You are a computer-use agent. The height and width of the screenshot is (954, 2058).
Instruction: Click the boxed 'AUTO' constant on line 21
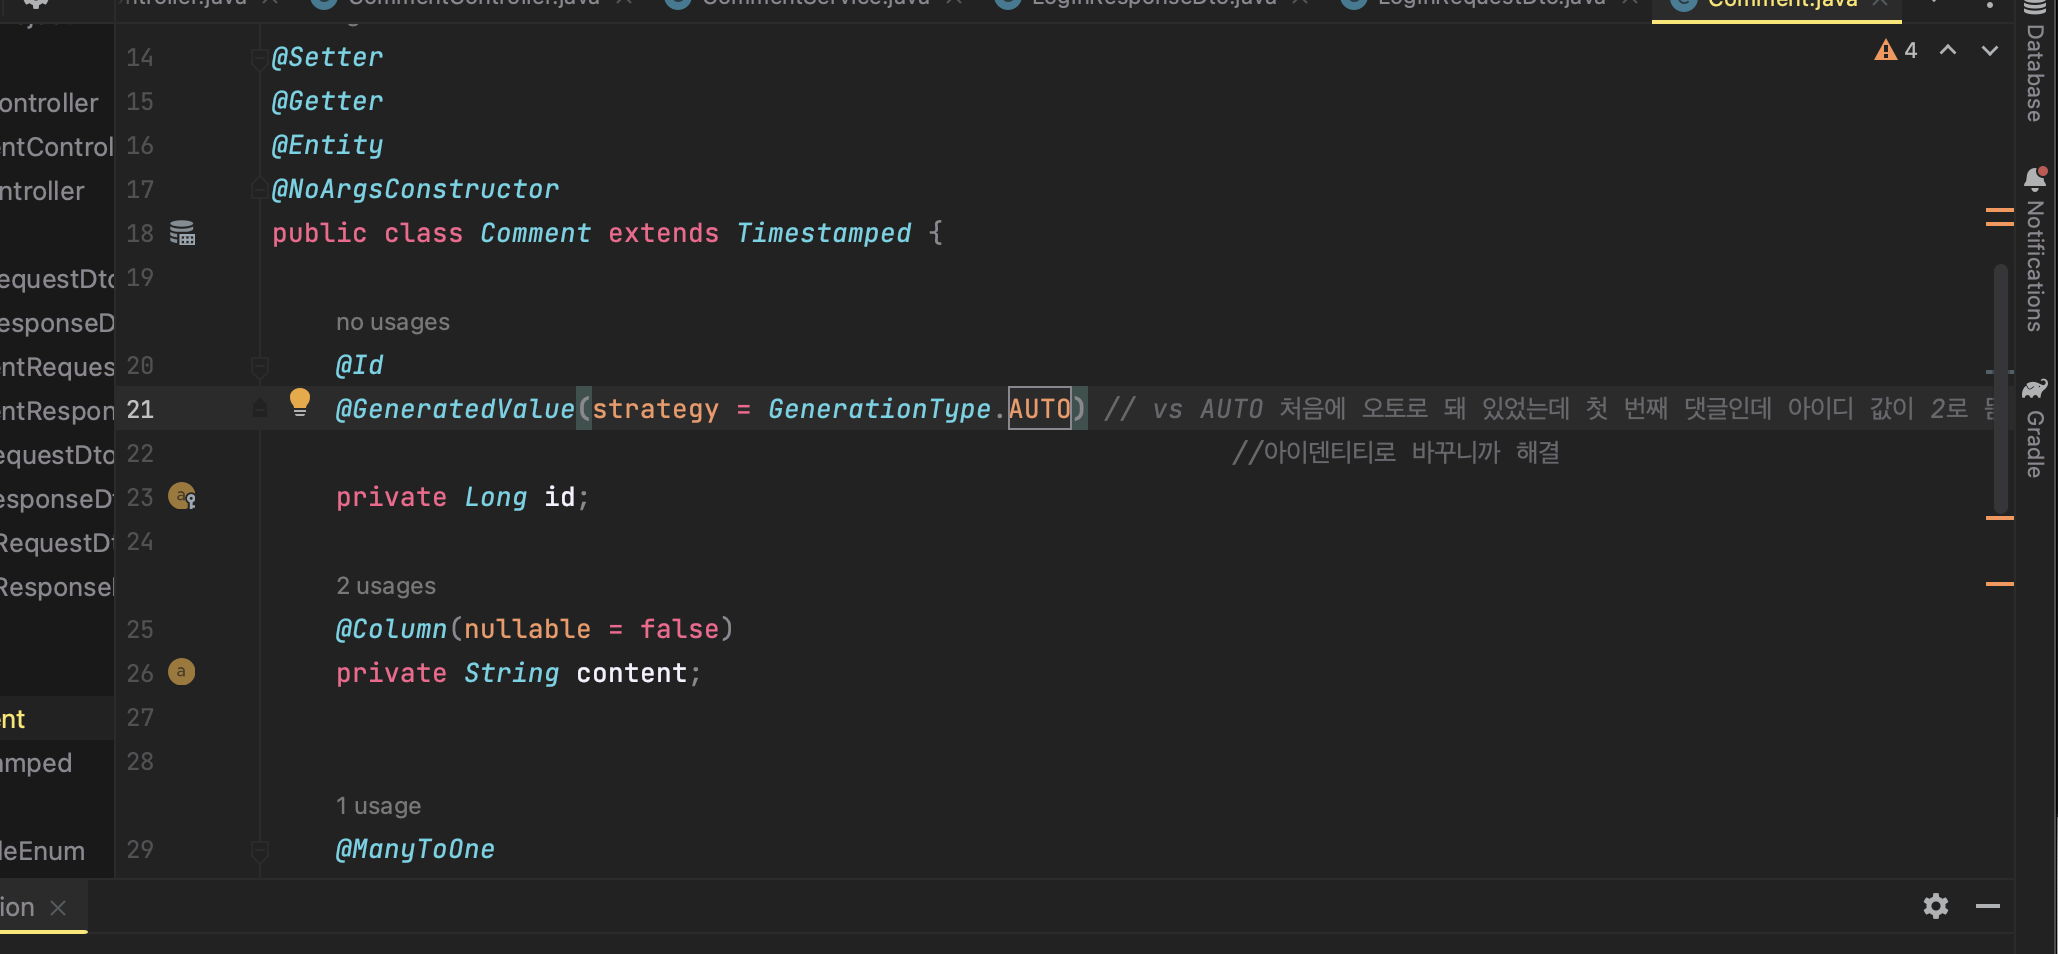(1040, 408)
